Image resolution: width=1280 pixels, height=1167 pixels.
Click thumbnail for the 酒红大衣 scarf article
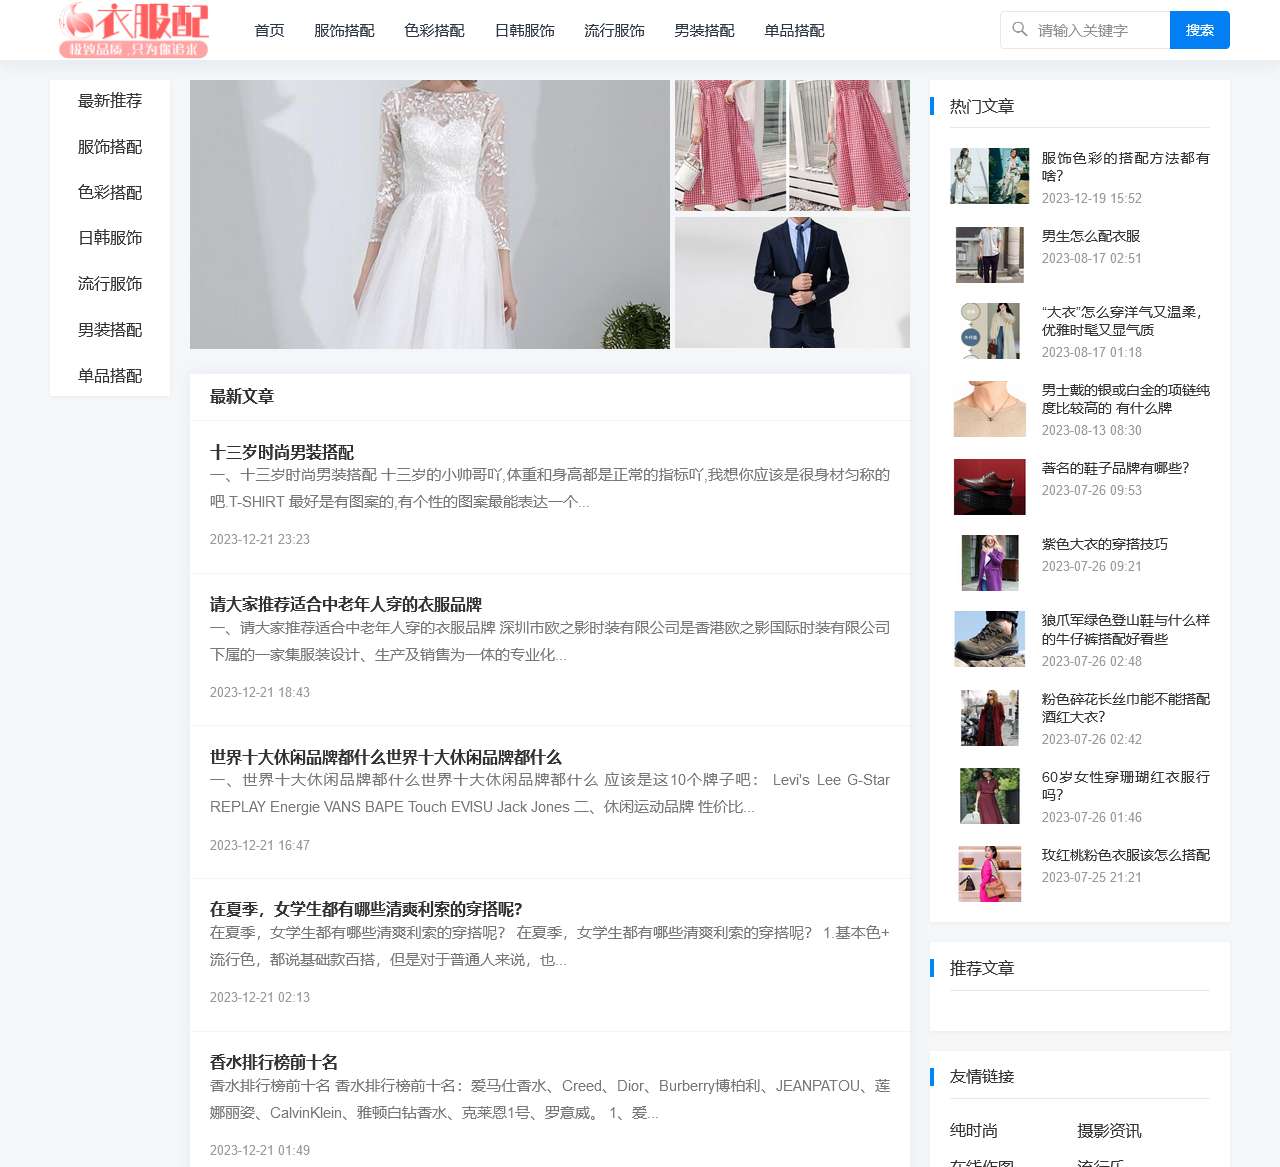(990, 718)
